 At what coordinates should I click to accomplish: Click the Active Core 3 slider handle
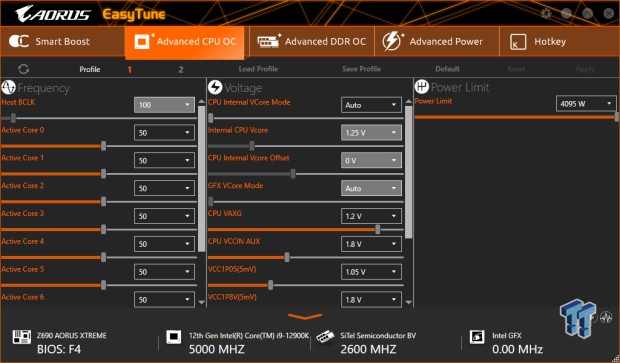pos(103,229)
